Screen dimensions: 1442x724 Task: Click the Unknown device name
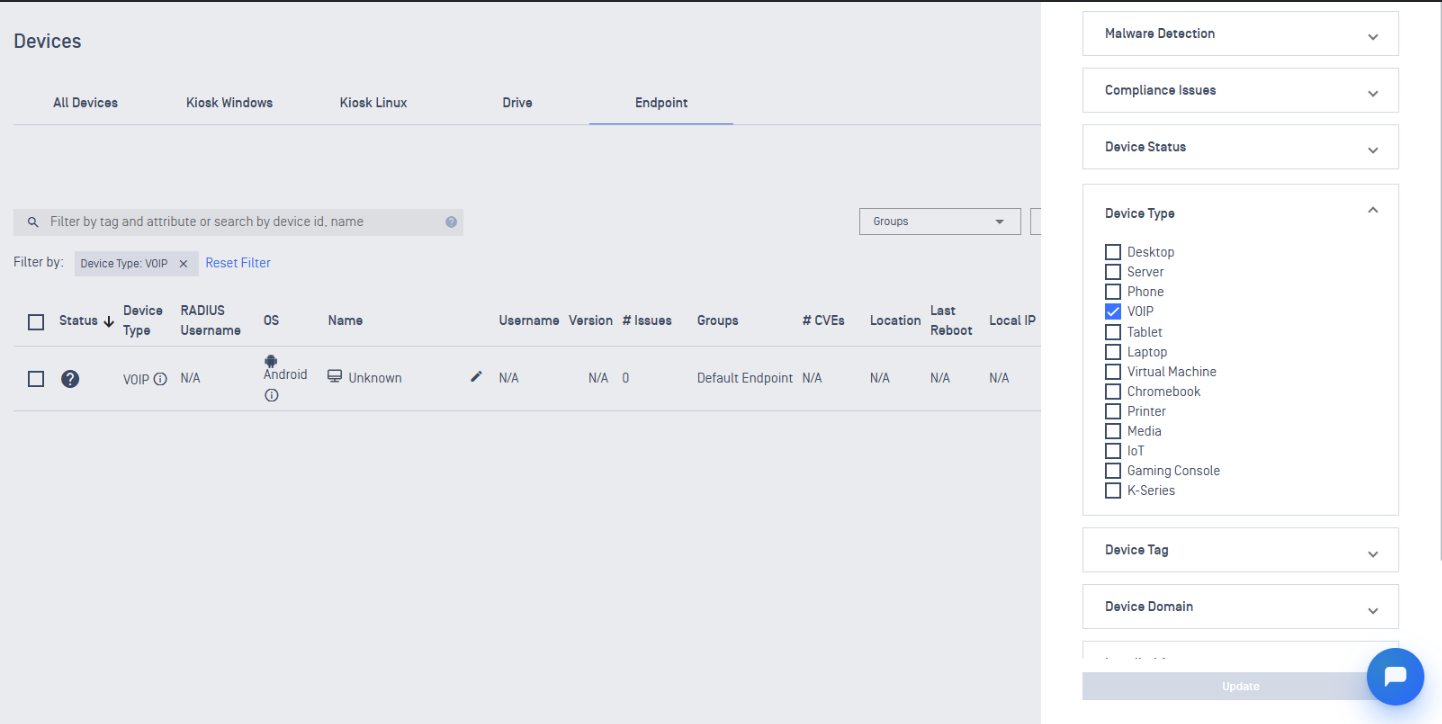[x=375, y=378]
